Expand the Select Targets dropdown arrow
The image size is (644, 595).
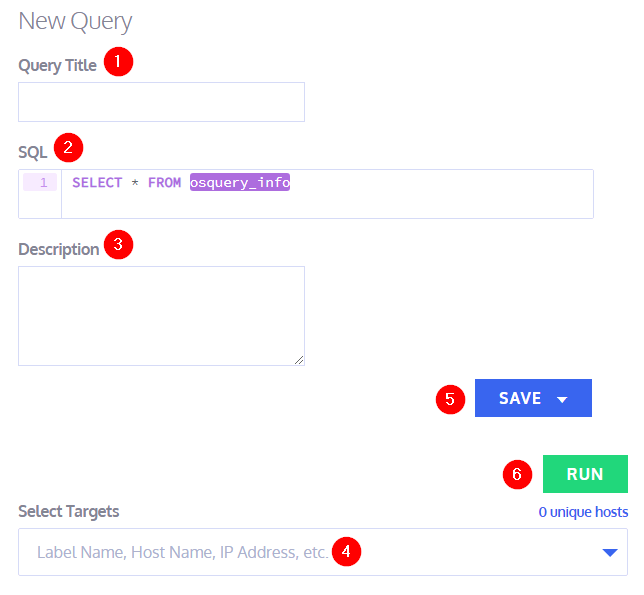click(609, 552)
